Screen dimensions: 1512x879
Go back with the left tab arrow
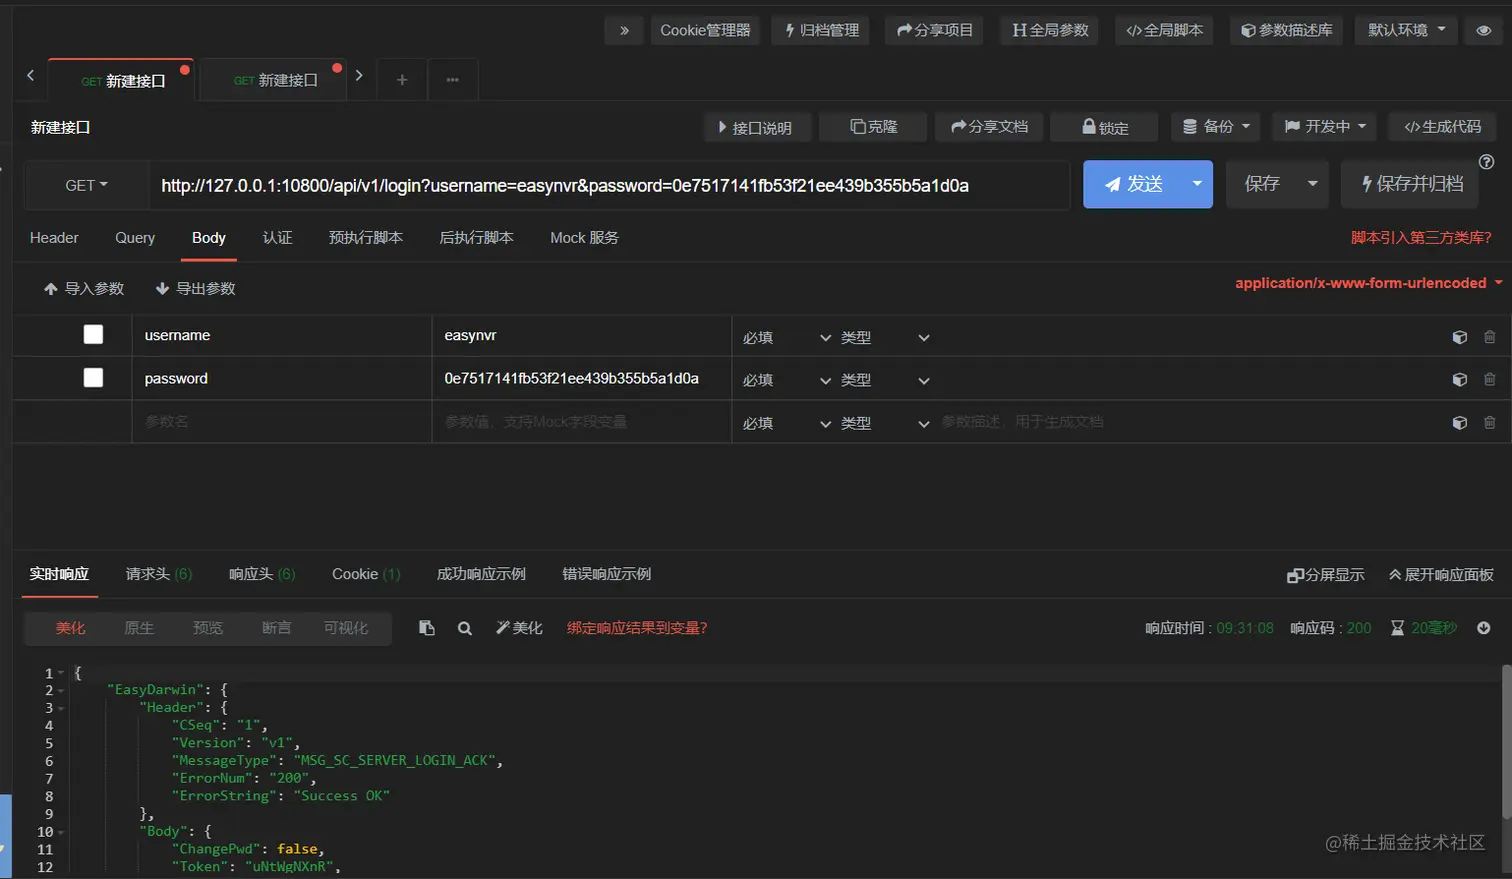pyautogui.click(x=31, y=75)
